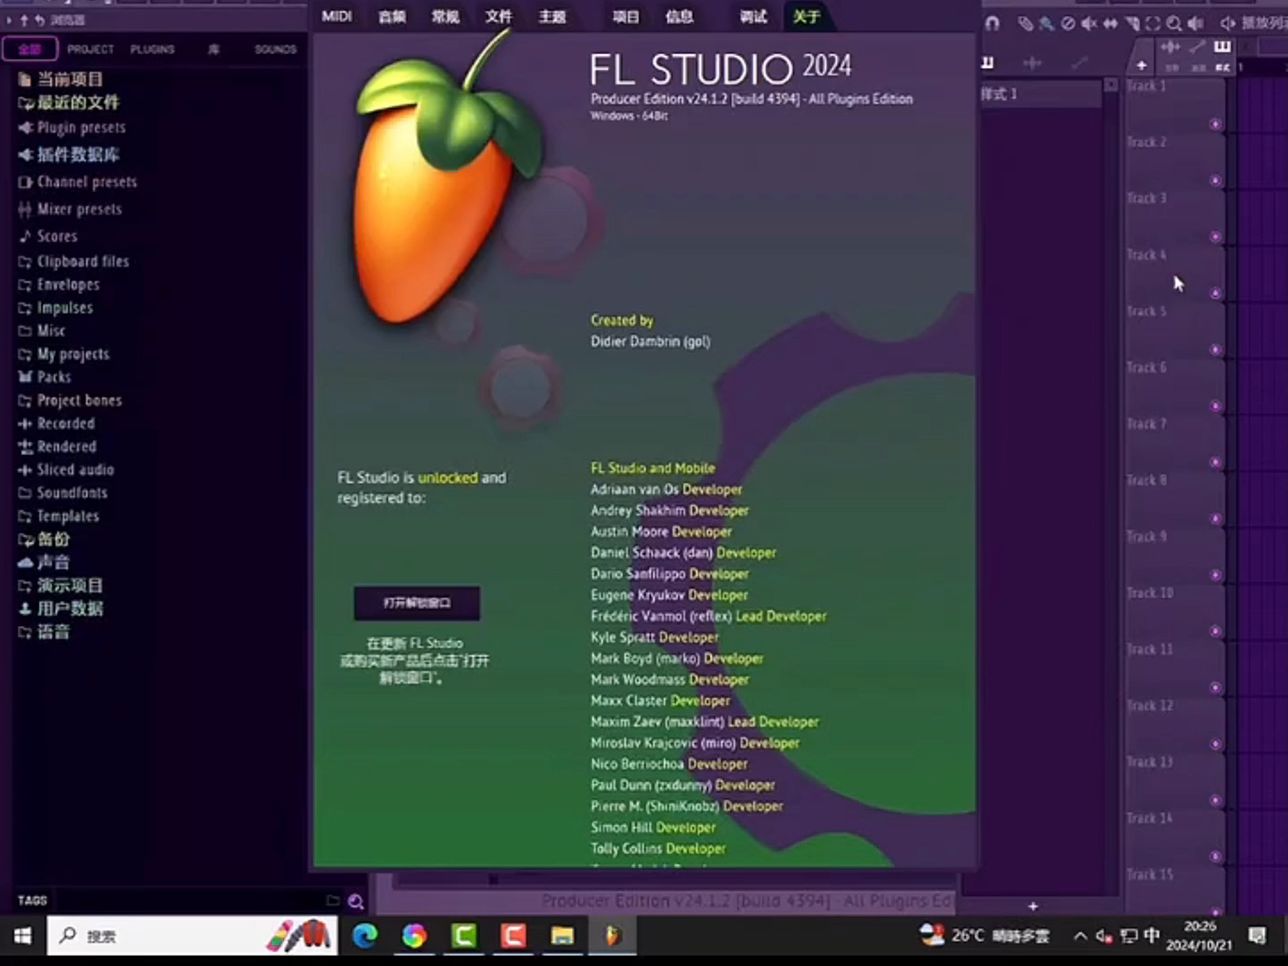Screen dimensions: 1288x966
Task: Switch to the MIDI settings tab
Action: (x=337, y=16)
